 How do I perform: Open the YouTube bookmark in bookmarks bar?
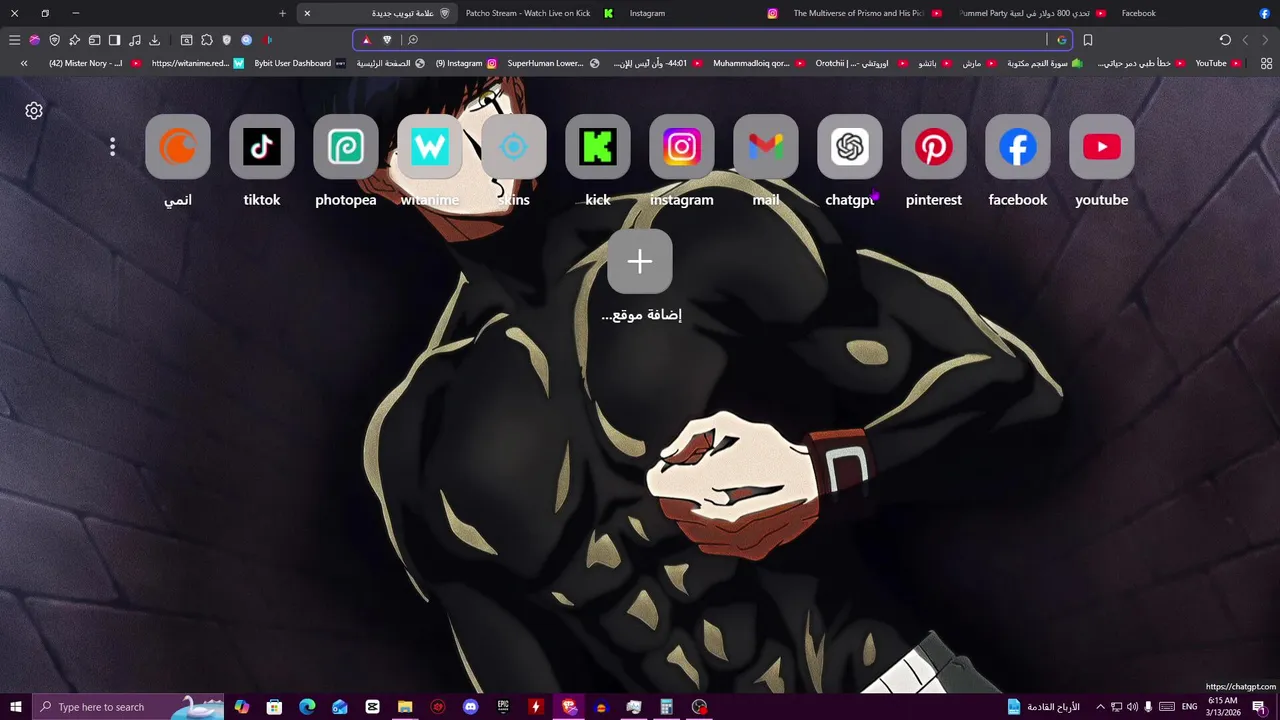pos(1218,63)
